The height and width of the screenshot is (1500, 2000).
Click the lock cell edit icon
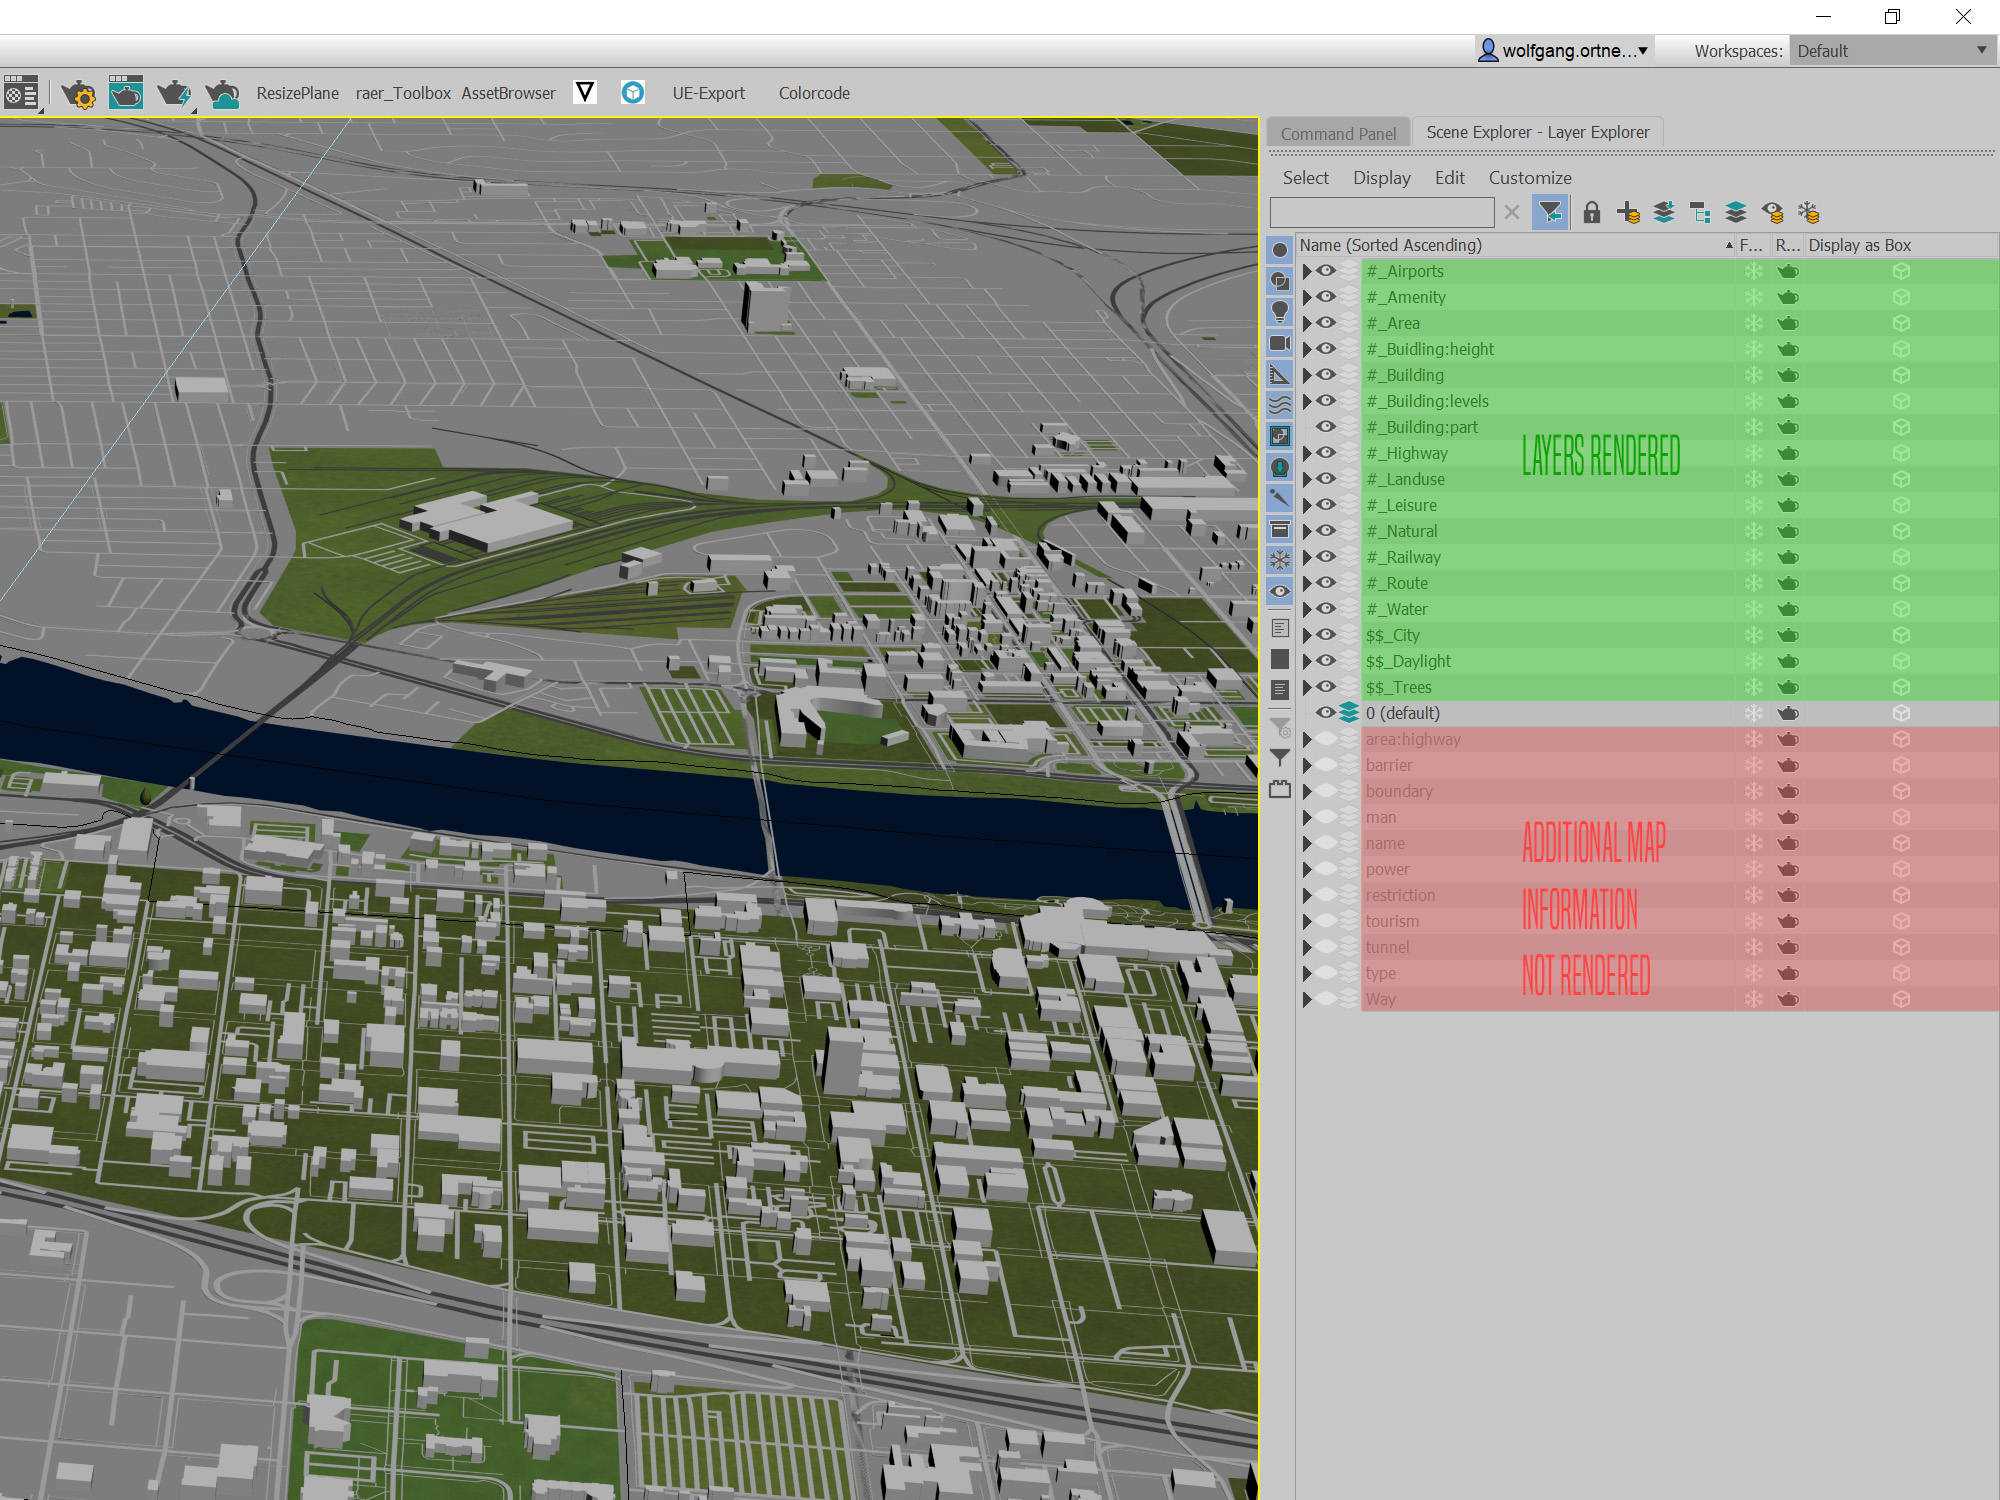(1592, 212)
